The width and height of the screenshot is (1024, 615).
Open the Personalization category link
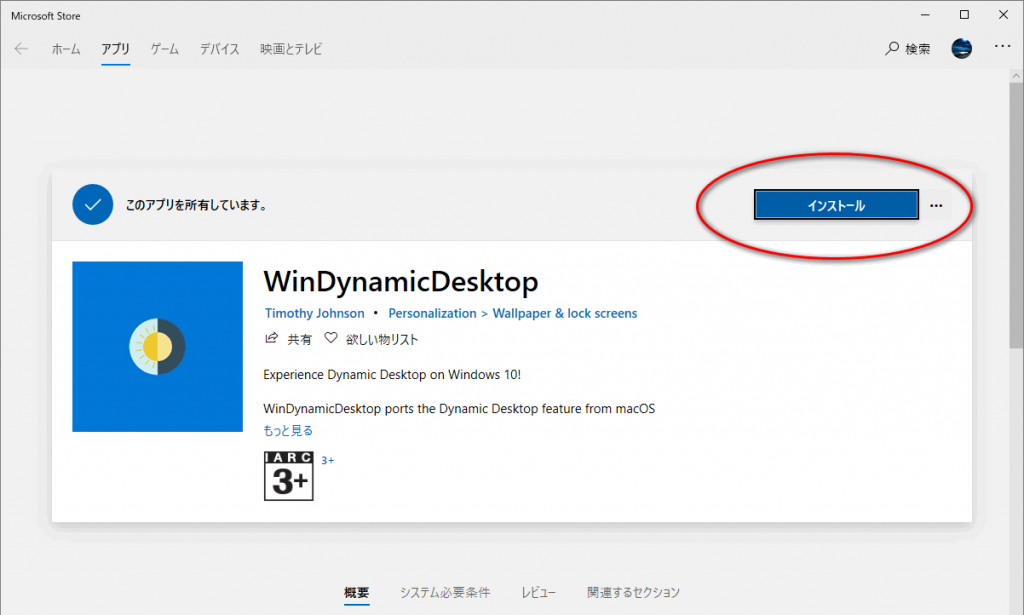432,313
